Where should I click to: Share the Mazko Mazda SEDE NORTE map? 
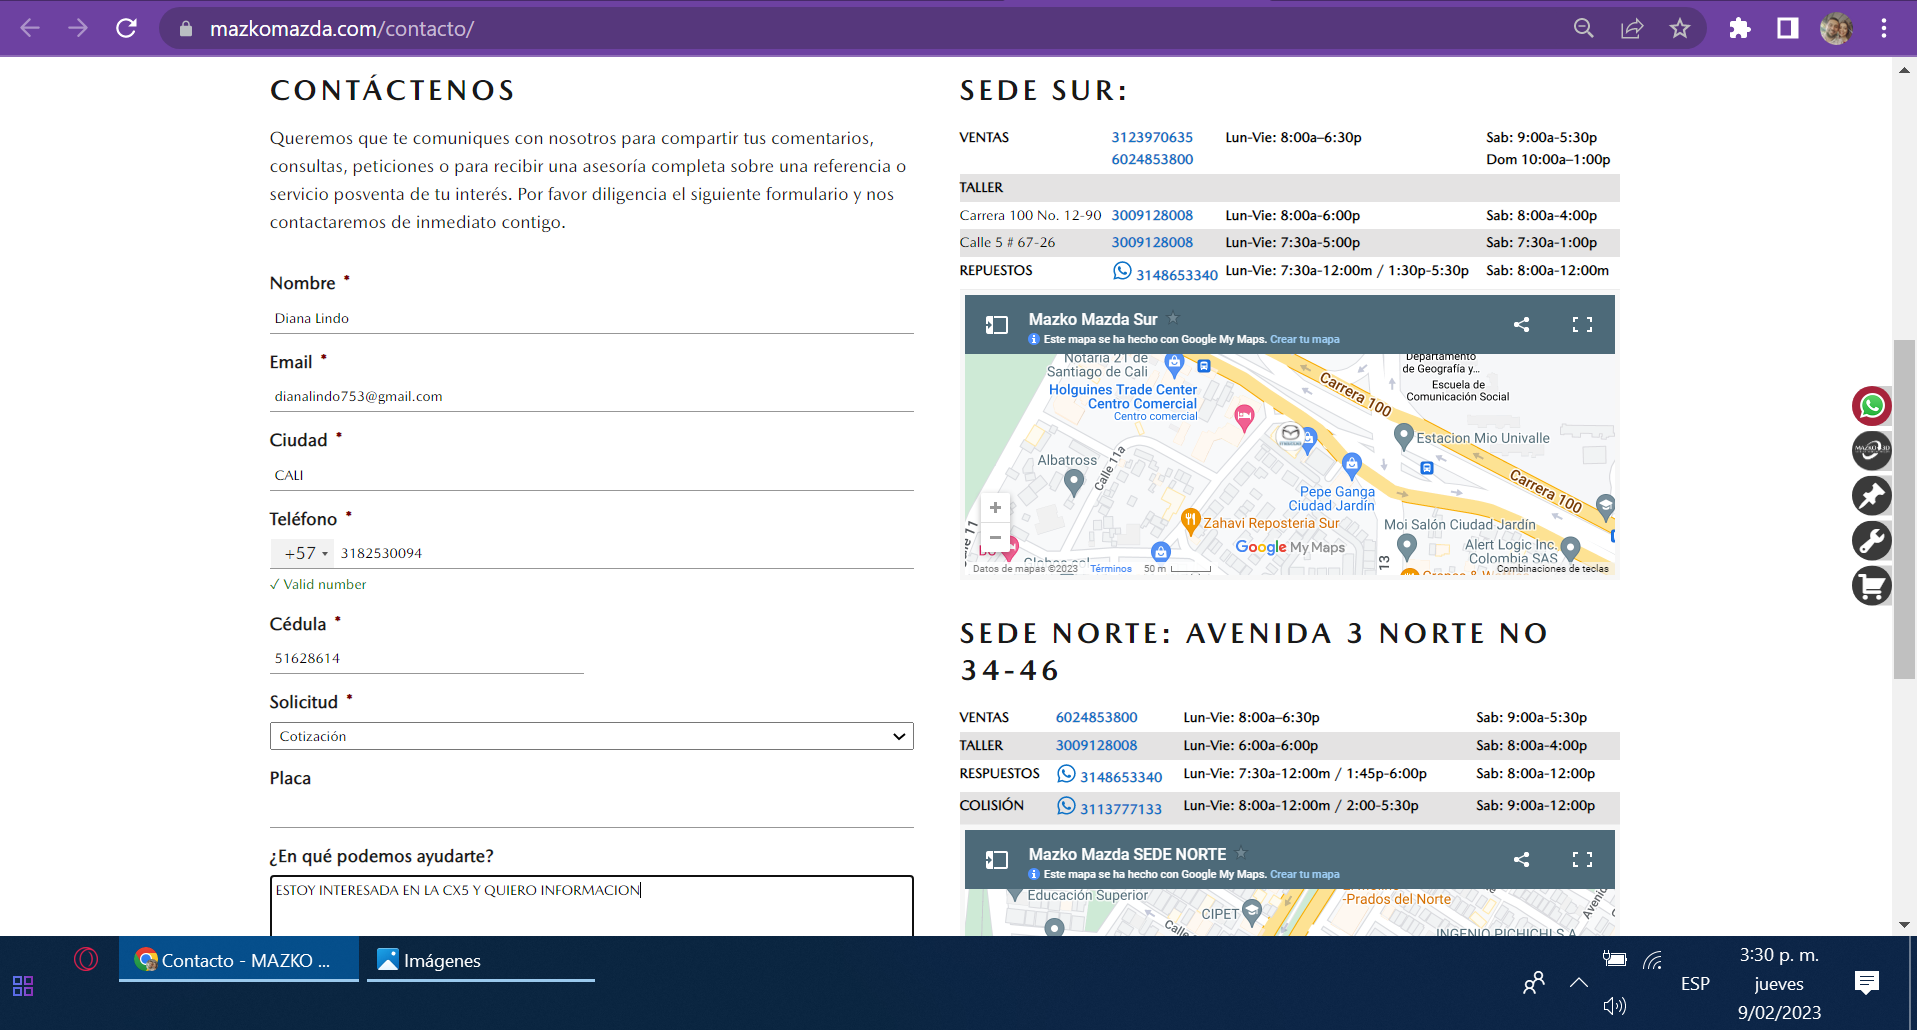[x=1522, y=859]
